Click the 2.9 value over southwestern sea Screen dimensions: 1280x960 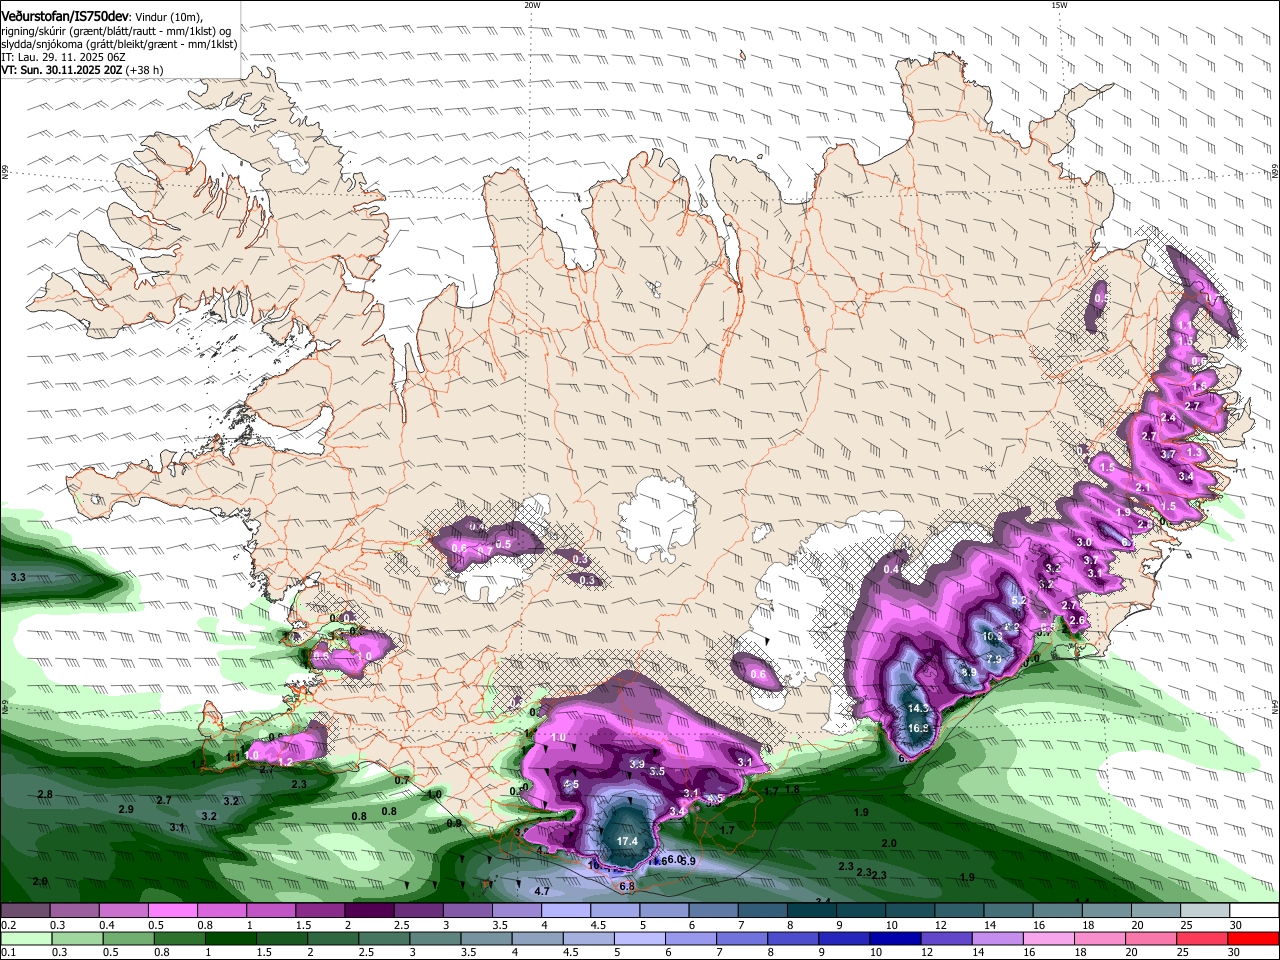[125, 809]
